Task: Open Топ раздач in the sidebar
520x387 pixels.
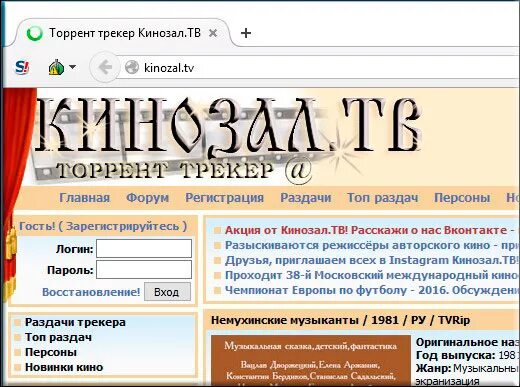Action: pyautogui.click(x=58, y=337)
